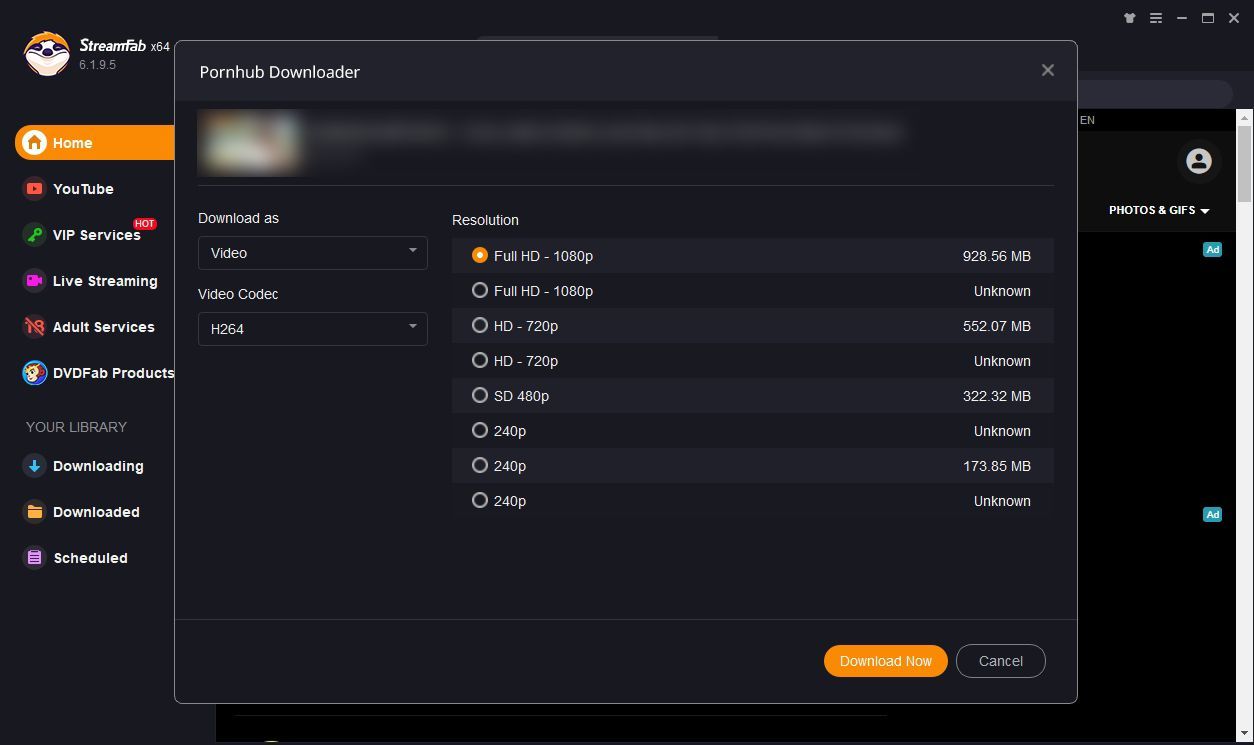Click the browser vertical scrollbar thumb
This screenshot has height=745, width=1254.
[1244, 163]
